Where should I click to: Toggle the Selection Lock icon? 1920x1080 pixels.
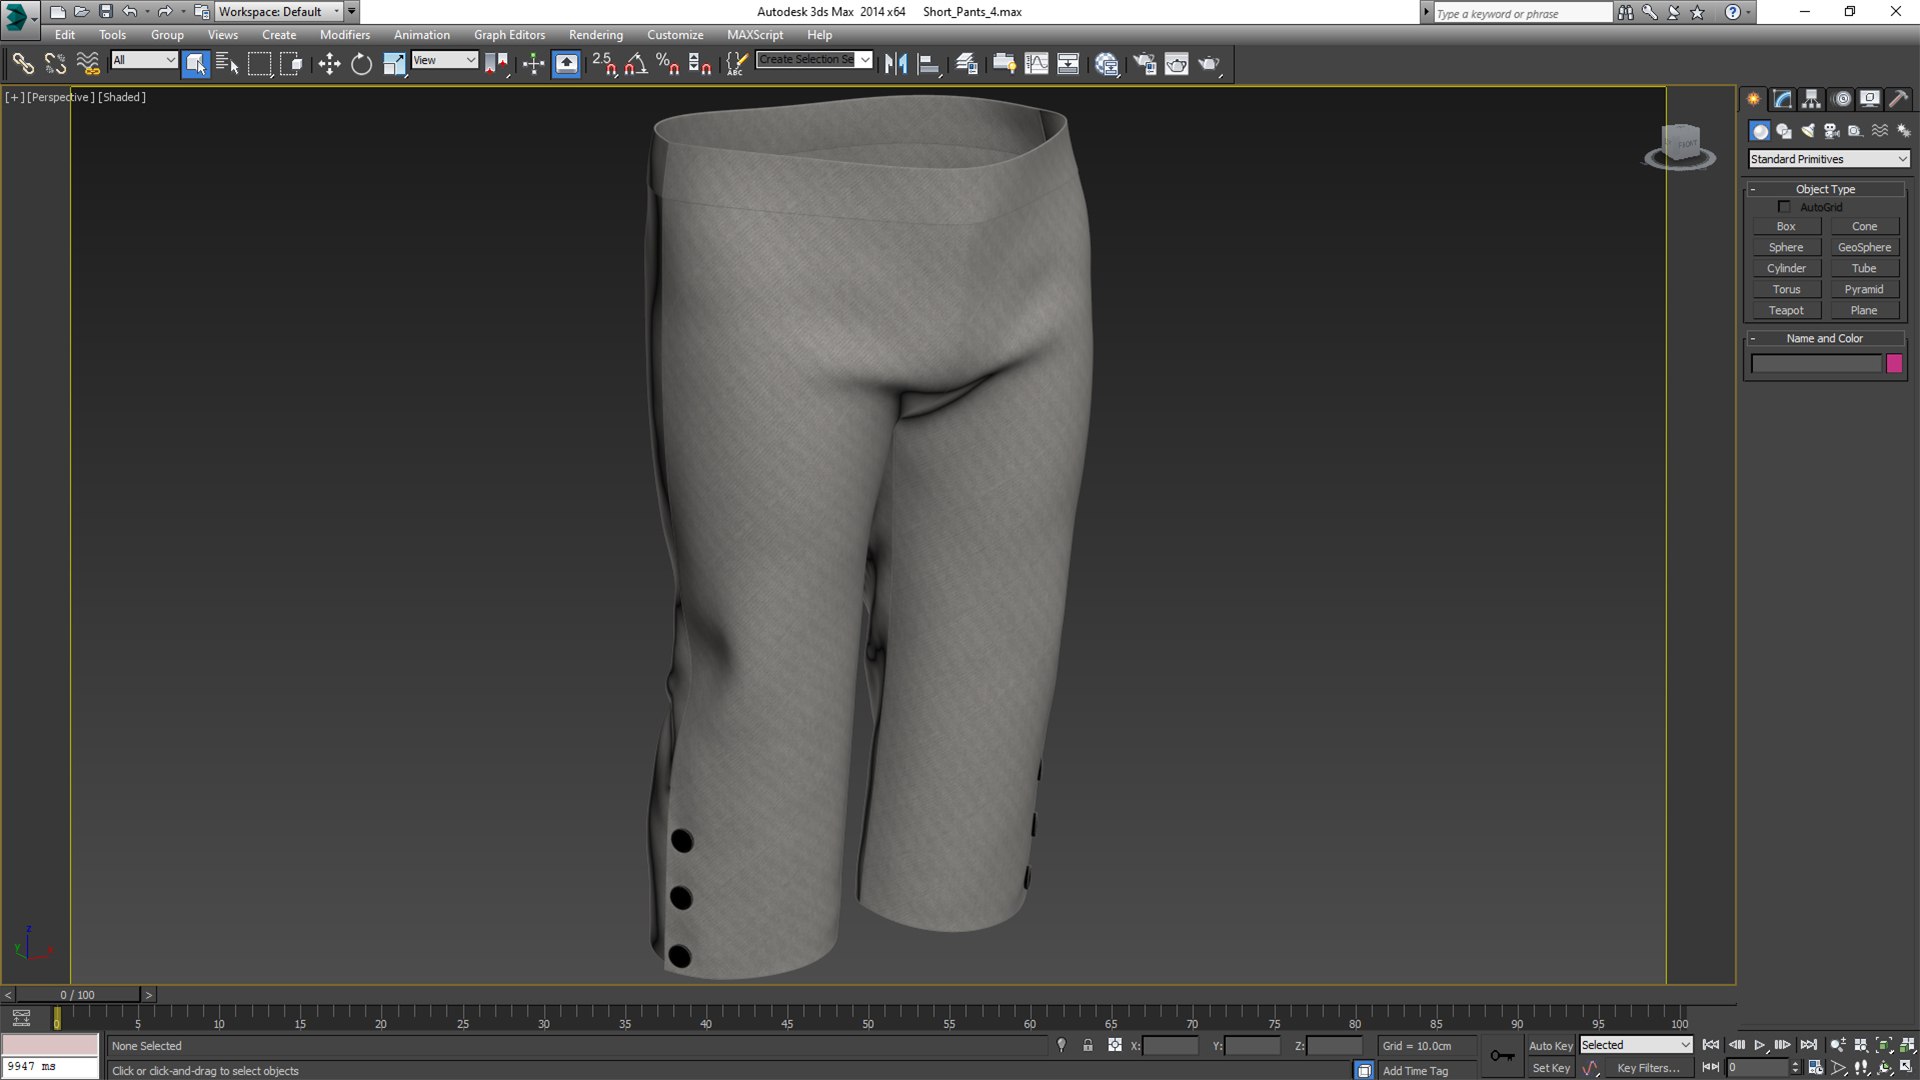coord(1088,1046)
